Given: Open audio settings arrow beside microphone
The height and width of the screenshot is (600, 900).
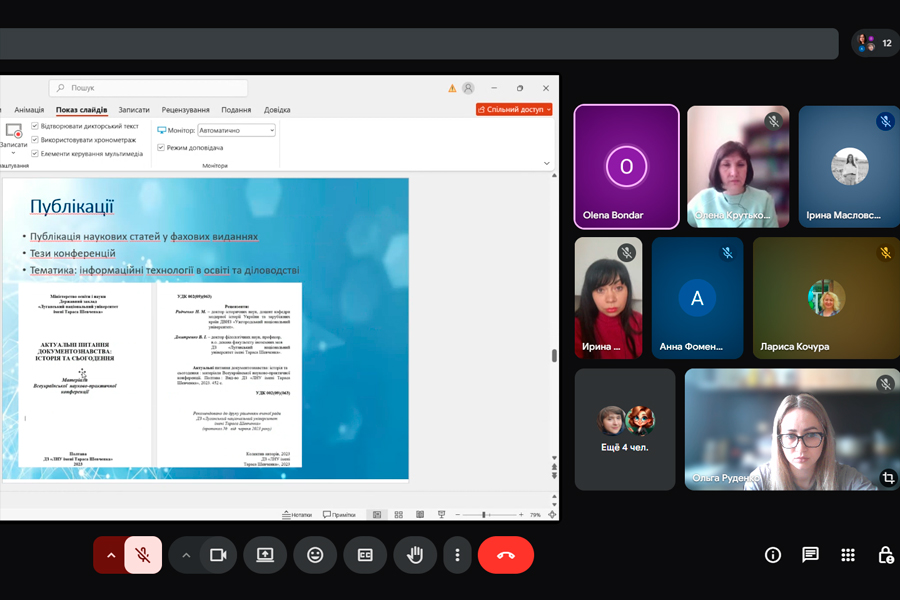Looking at the screenshot, I should pyautogui.click(x=111, y=555).
